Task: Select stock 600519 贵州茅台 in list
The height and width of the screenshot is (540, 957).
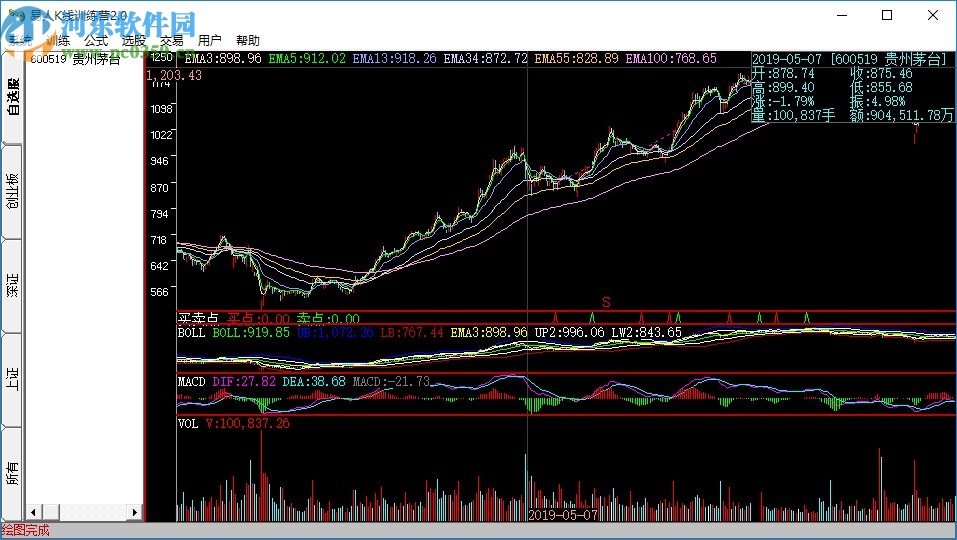Action: click(76, 59)
